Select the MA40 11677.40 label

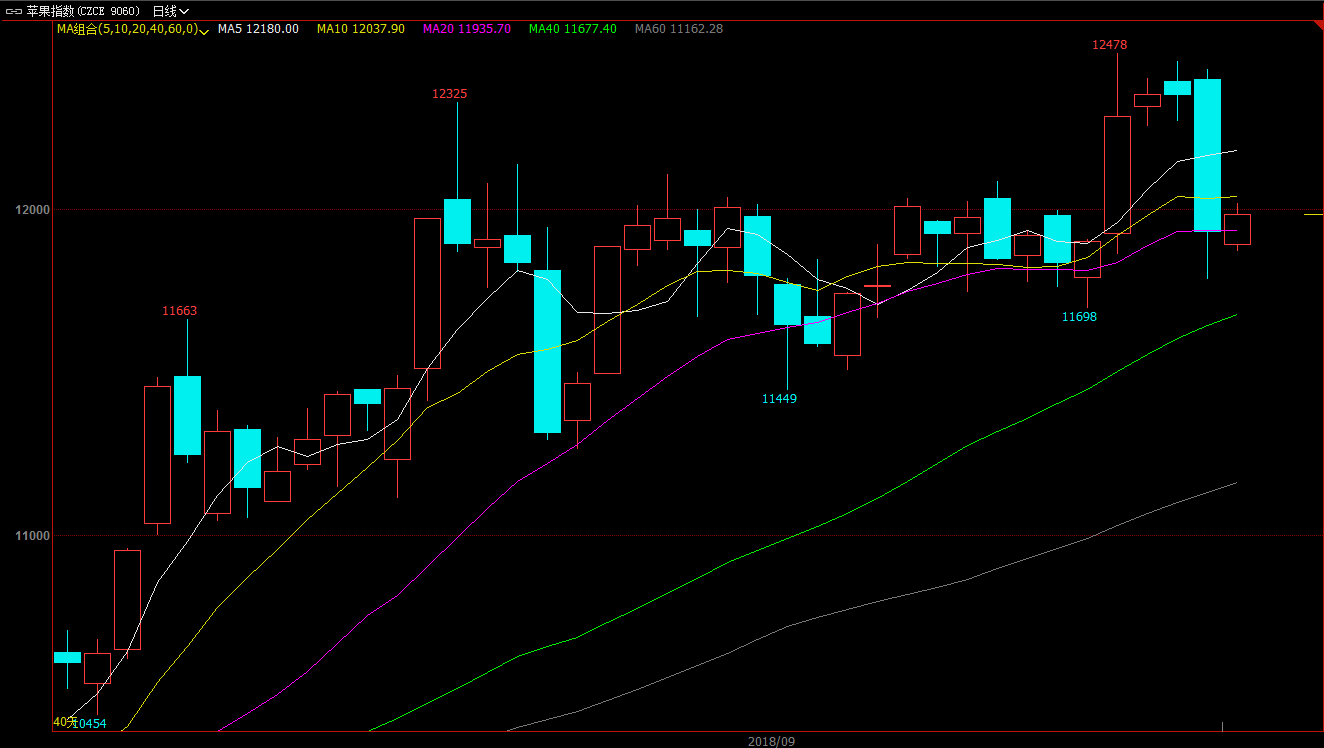pyautogui.click(x=572, y=29)
